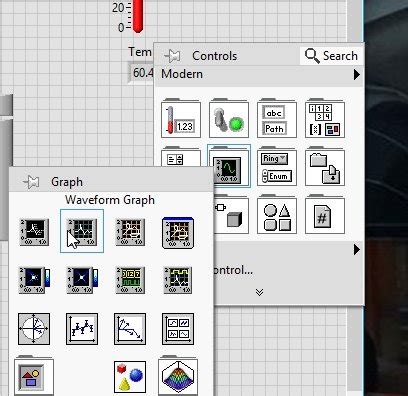Open the Array, Matrix & Cluster subpalette
Viewport: 408px width, 396px height.
[x=325, y=119]
